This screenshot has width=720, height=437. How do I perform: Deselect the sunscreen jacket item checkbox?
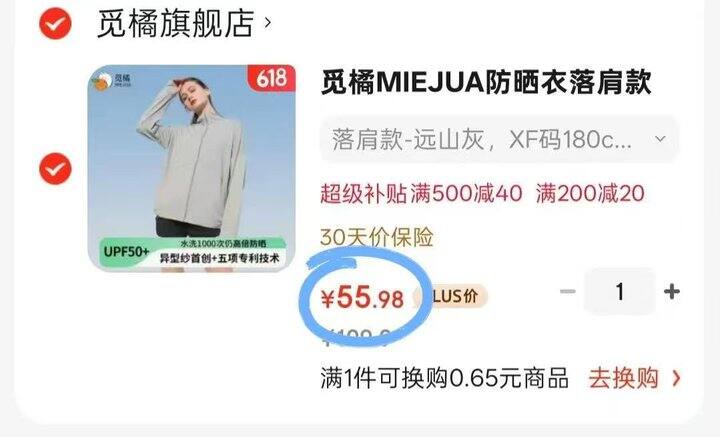[x=55, y=169]
